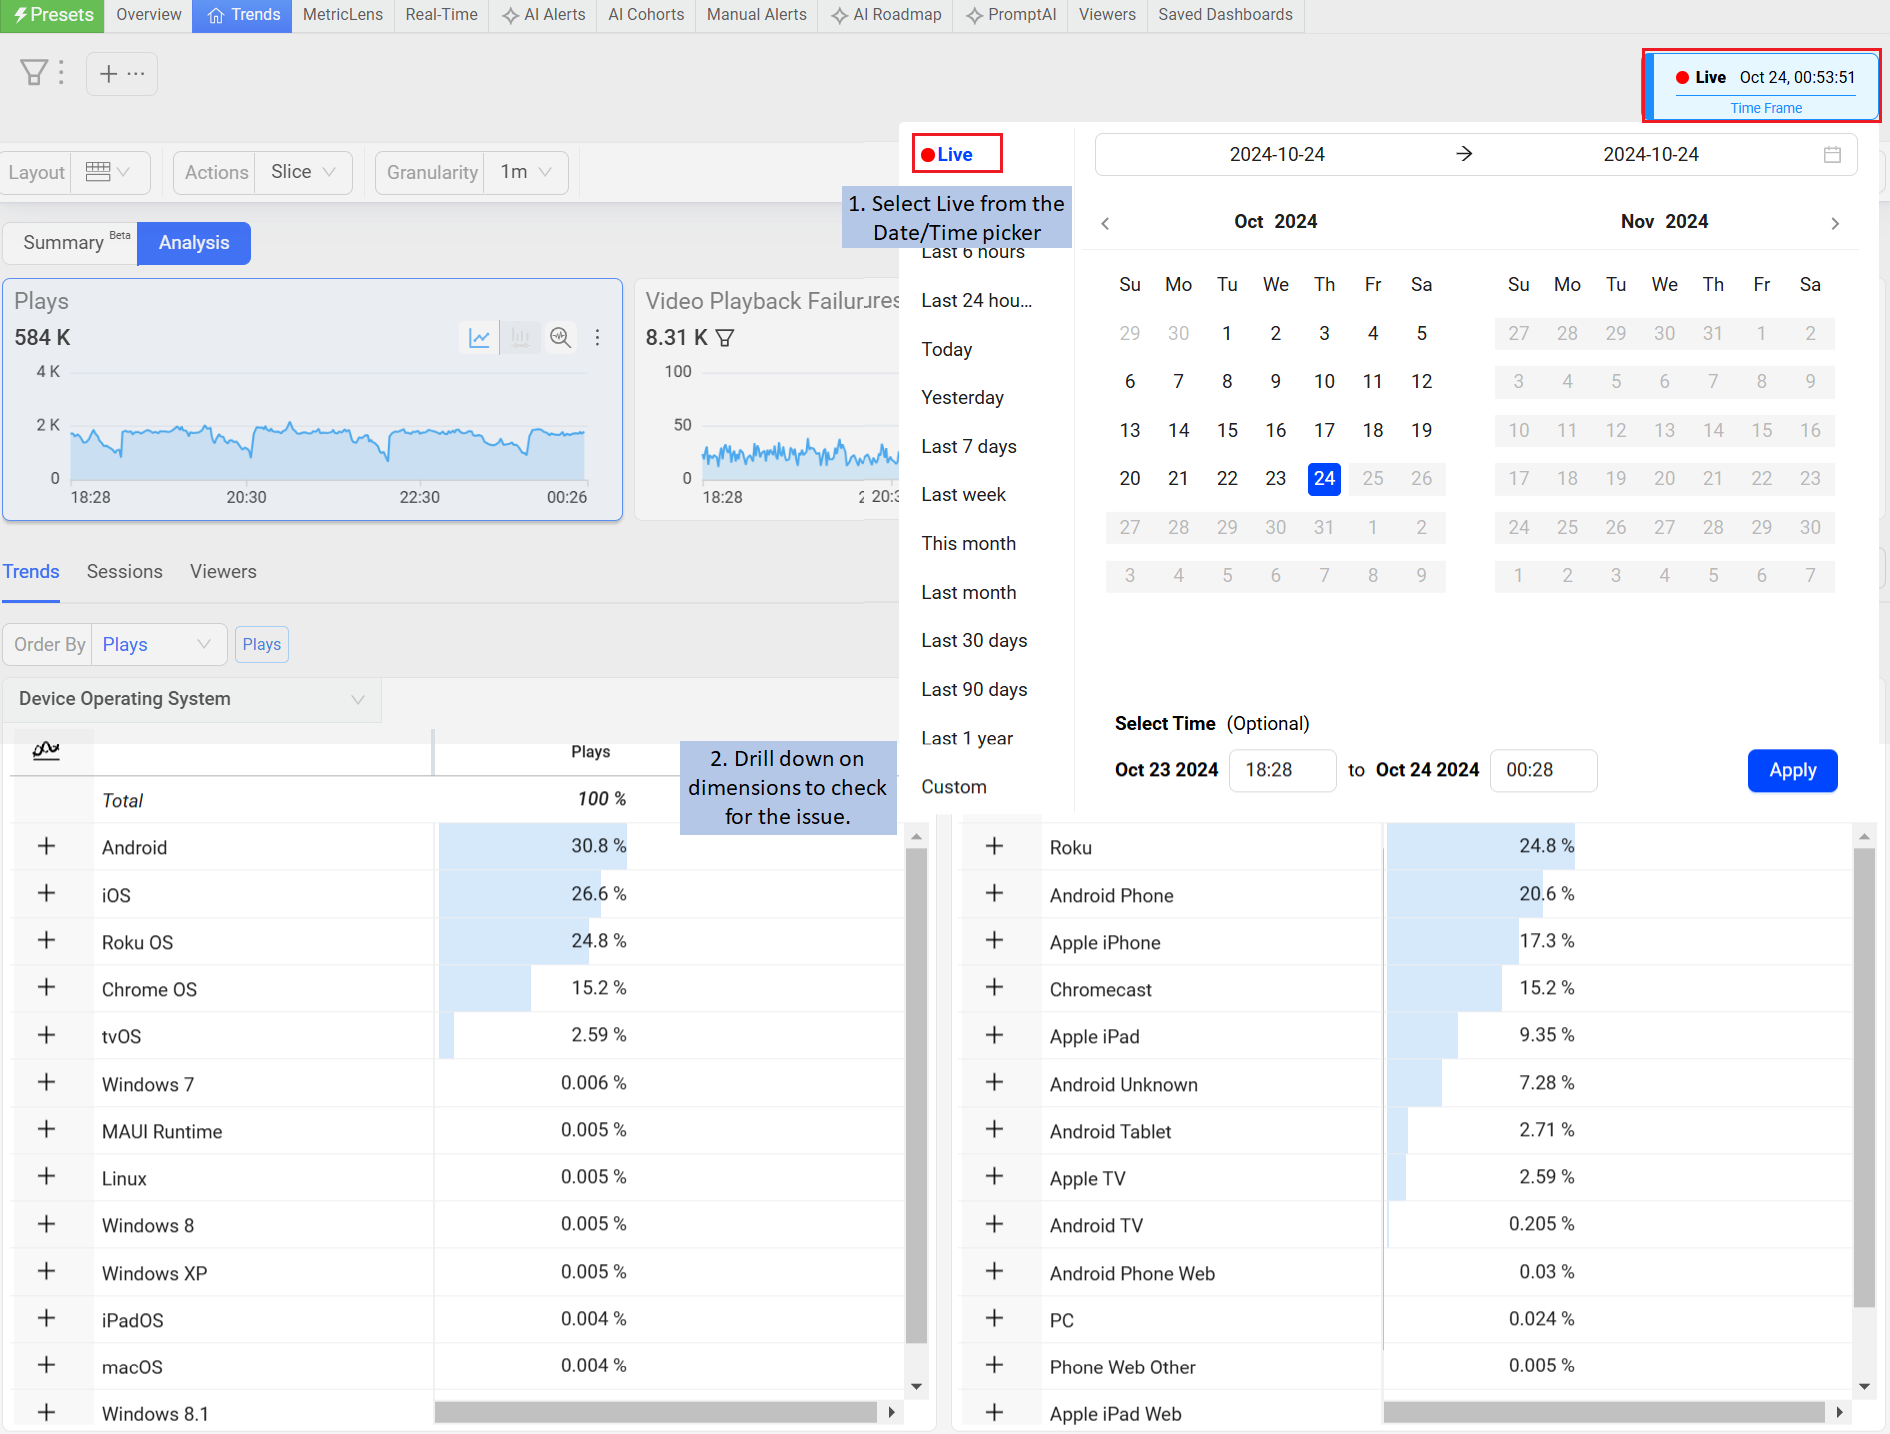Expand the tvOS row
Viewport: 1890px width, 1434px height.
pyautogui.click(x=46, y=1035)
